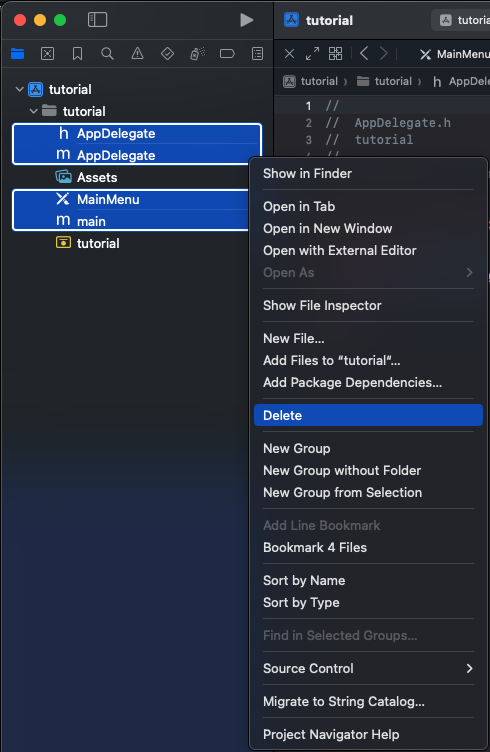Image resolution: width=490 pixels, height=752 pixels.
Task: Choose Migrate to String Catalog...
Action: click(368, 702)
